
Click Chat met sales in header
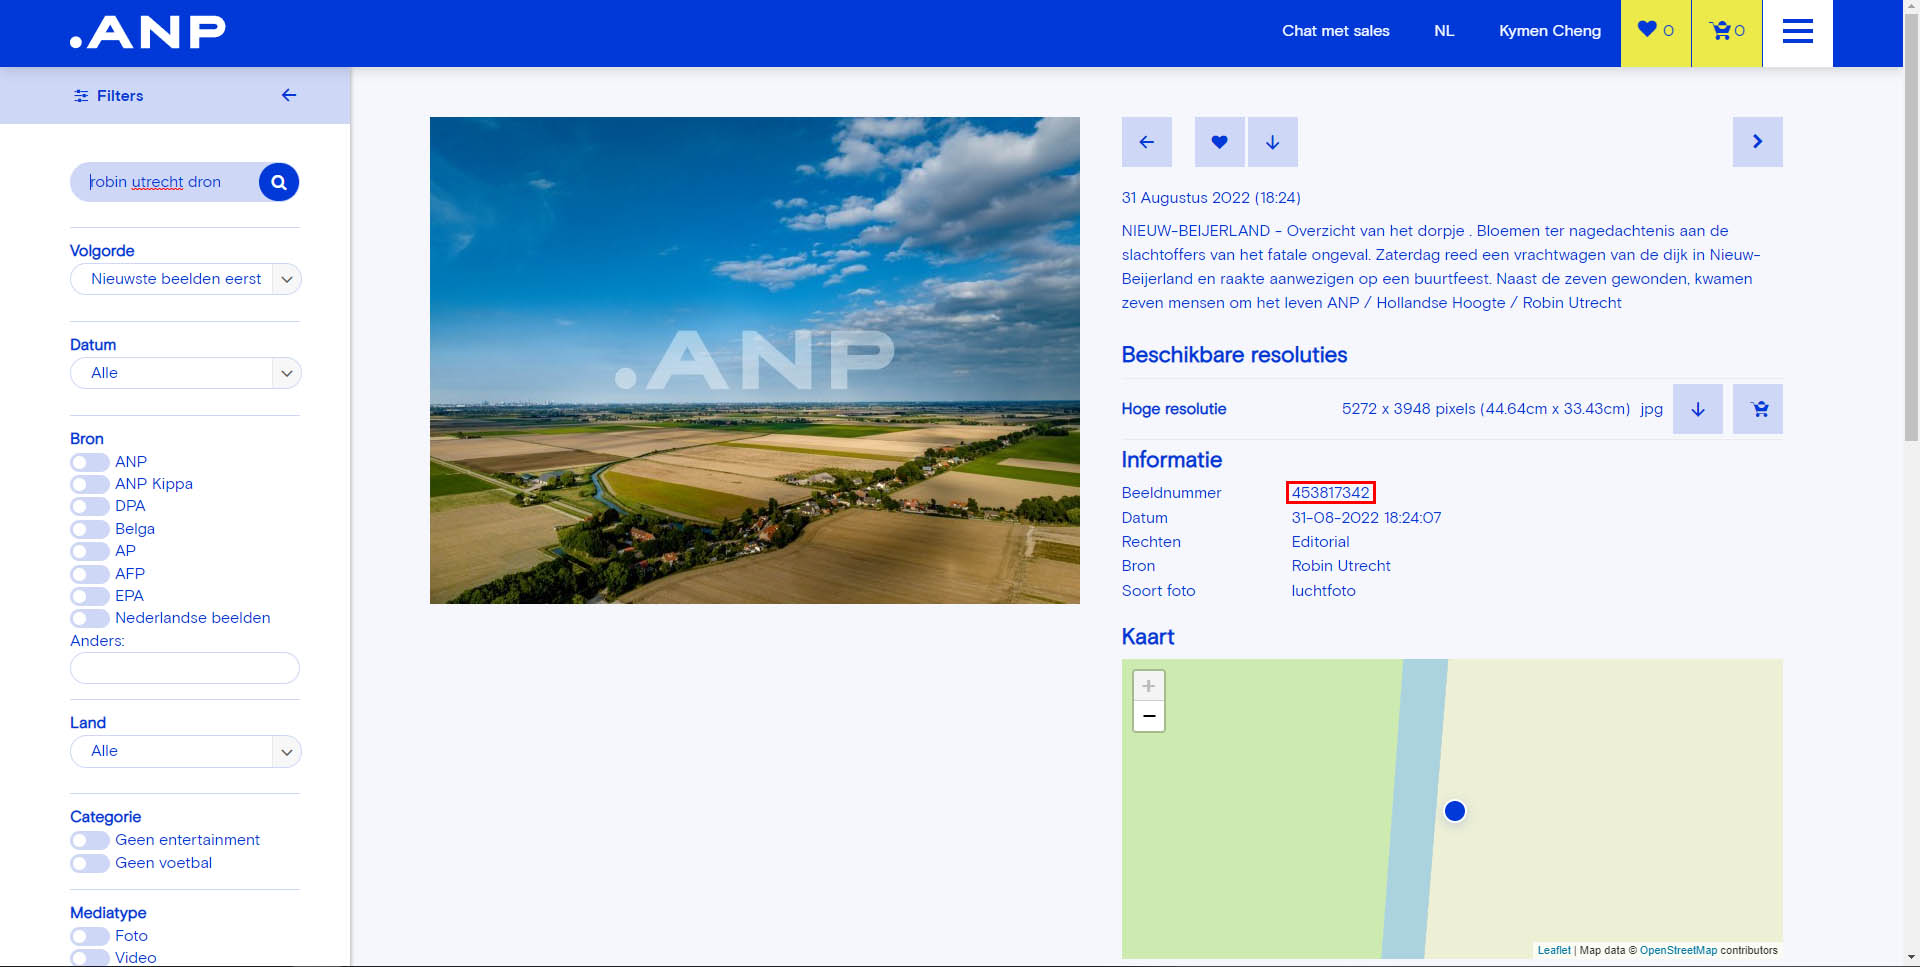pyautogui.click(x=1335, y=31)
